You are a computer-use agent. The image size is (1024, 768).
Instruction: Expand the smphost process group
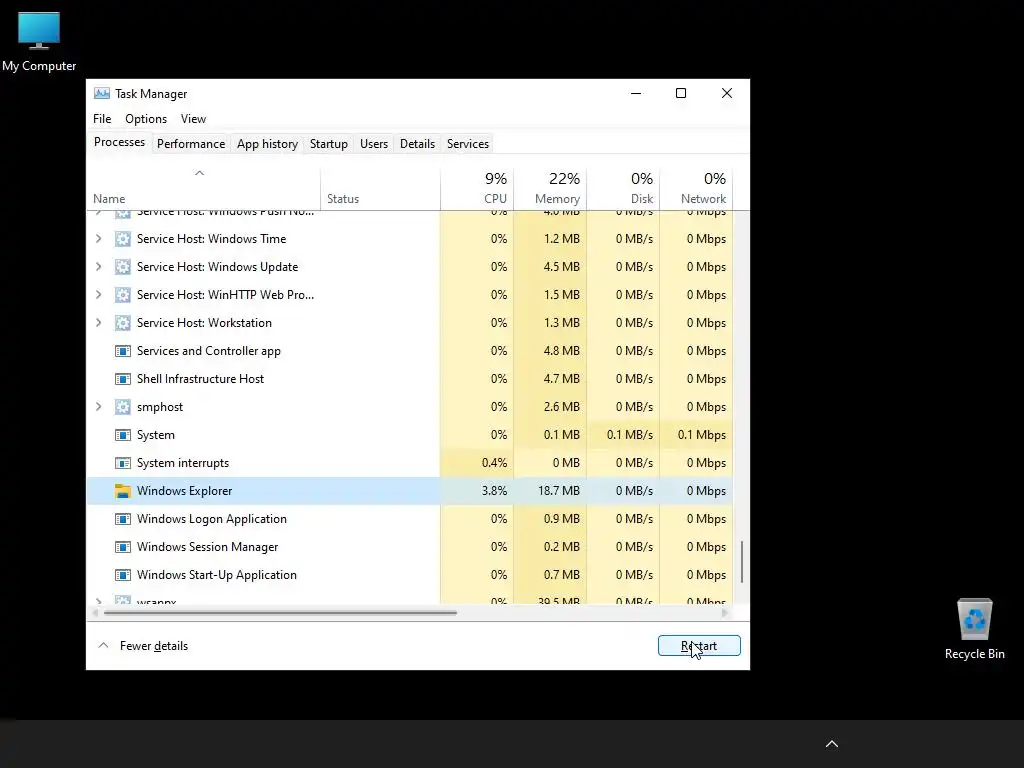(99, 408)
